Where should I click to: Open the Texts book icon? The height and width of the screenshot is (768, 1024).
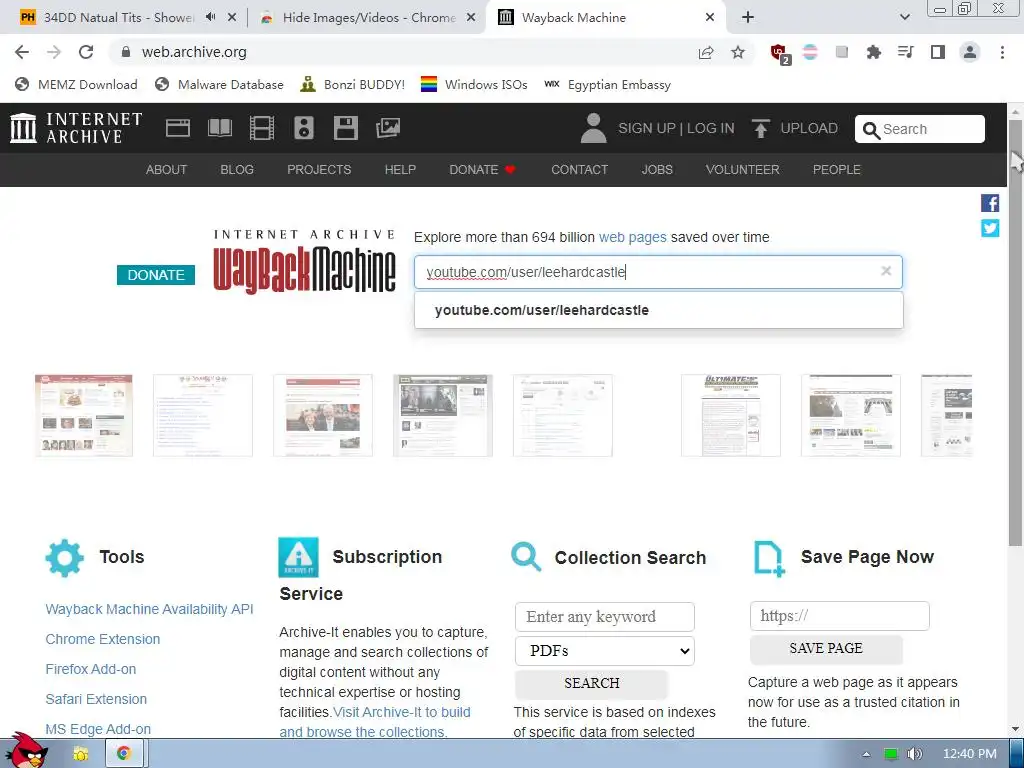220,128
